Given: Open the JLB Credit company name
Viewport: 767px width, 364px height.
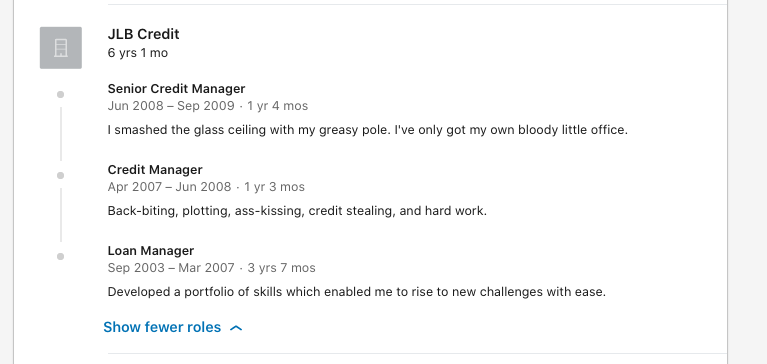Looking at the screenshot, I should tap(143, 34).
